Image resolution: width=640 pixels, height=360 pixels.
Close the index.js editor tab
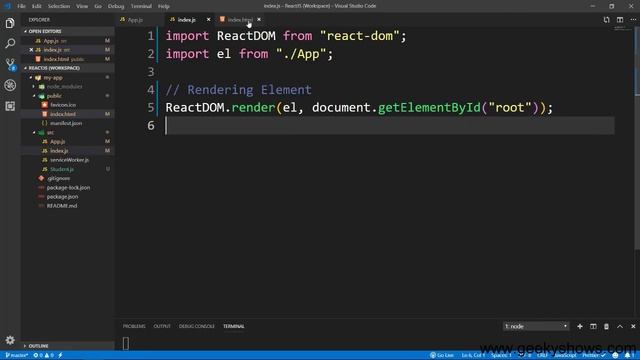click(209, 20)
